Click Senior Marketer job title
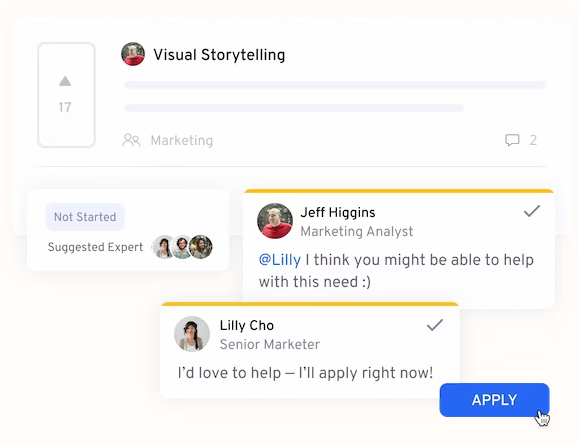This screenshot has height=443, width=578. tap(269, 344)
